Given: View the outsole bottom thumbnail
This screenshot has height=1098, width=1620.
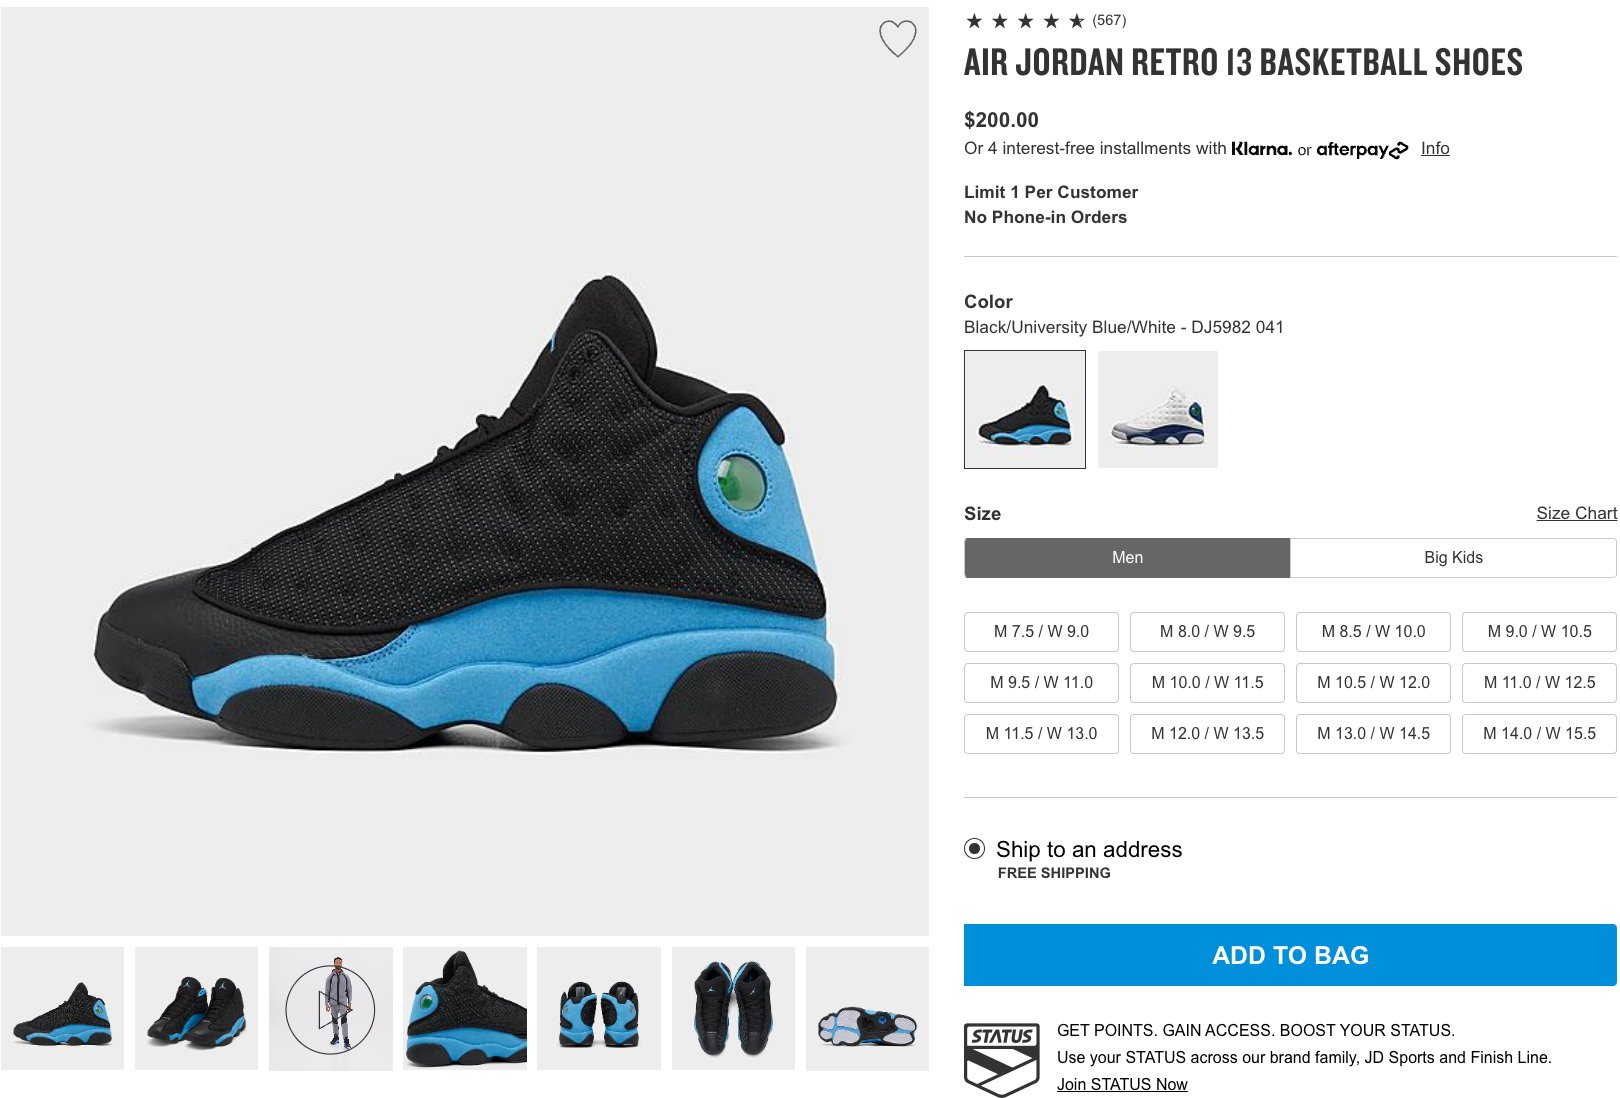Looking at the screenshot, I should pos(867,1009).
